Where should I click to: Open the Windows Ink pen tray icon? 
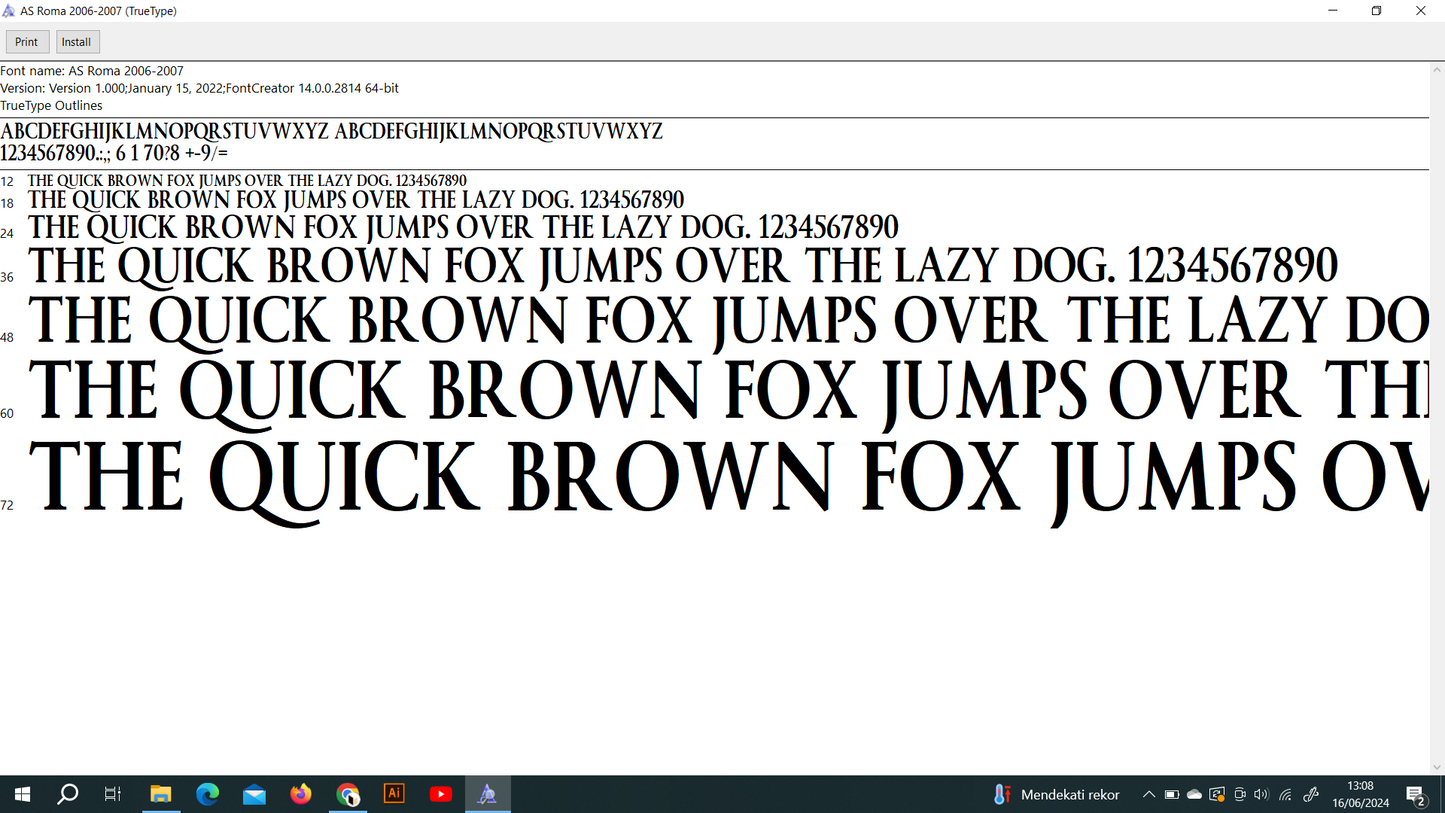tap(1310, 793)
